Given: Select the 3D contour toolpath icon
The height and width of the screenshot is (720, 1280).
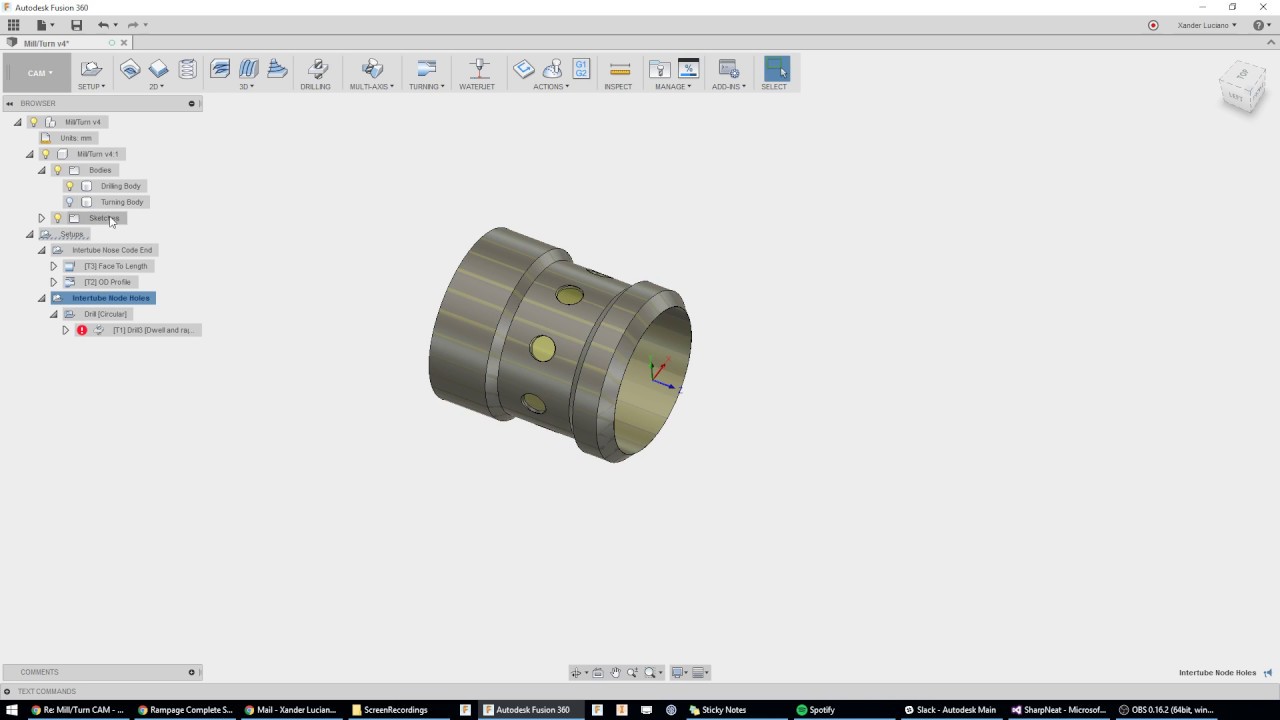Looking at the screenshot, I should click(x=277, y=68).
